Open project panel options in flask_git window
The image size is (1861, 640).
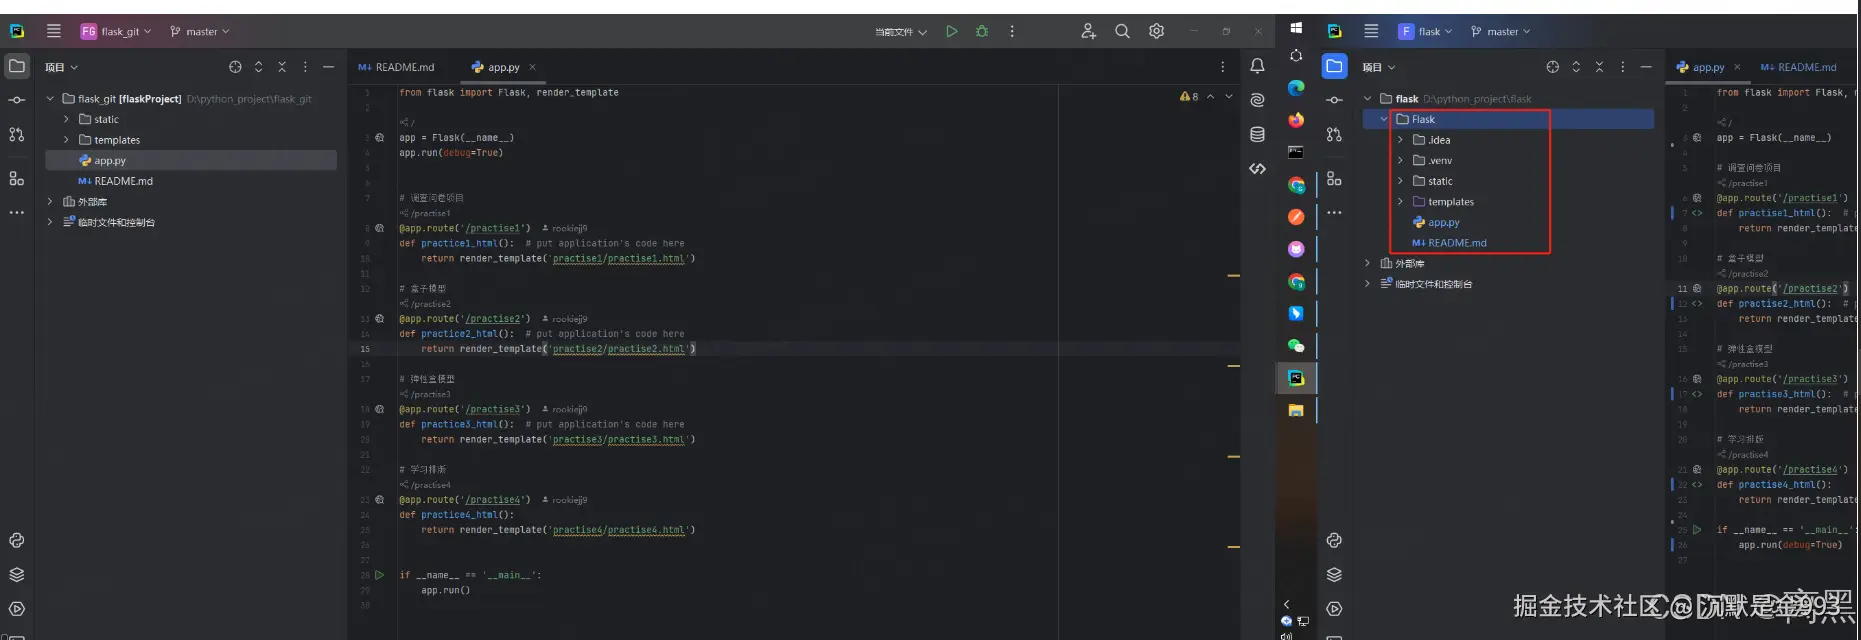pyautogui.click(x=305, y=67)
